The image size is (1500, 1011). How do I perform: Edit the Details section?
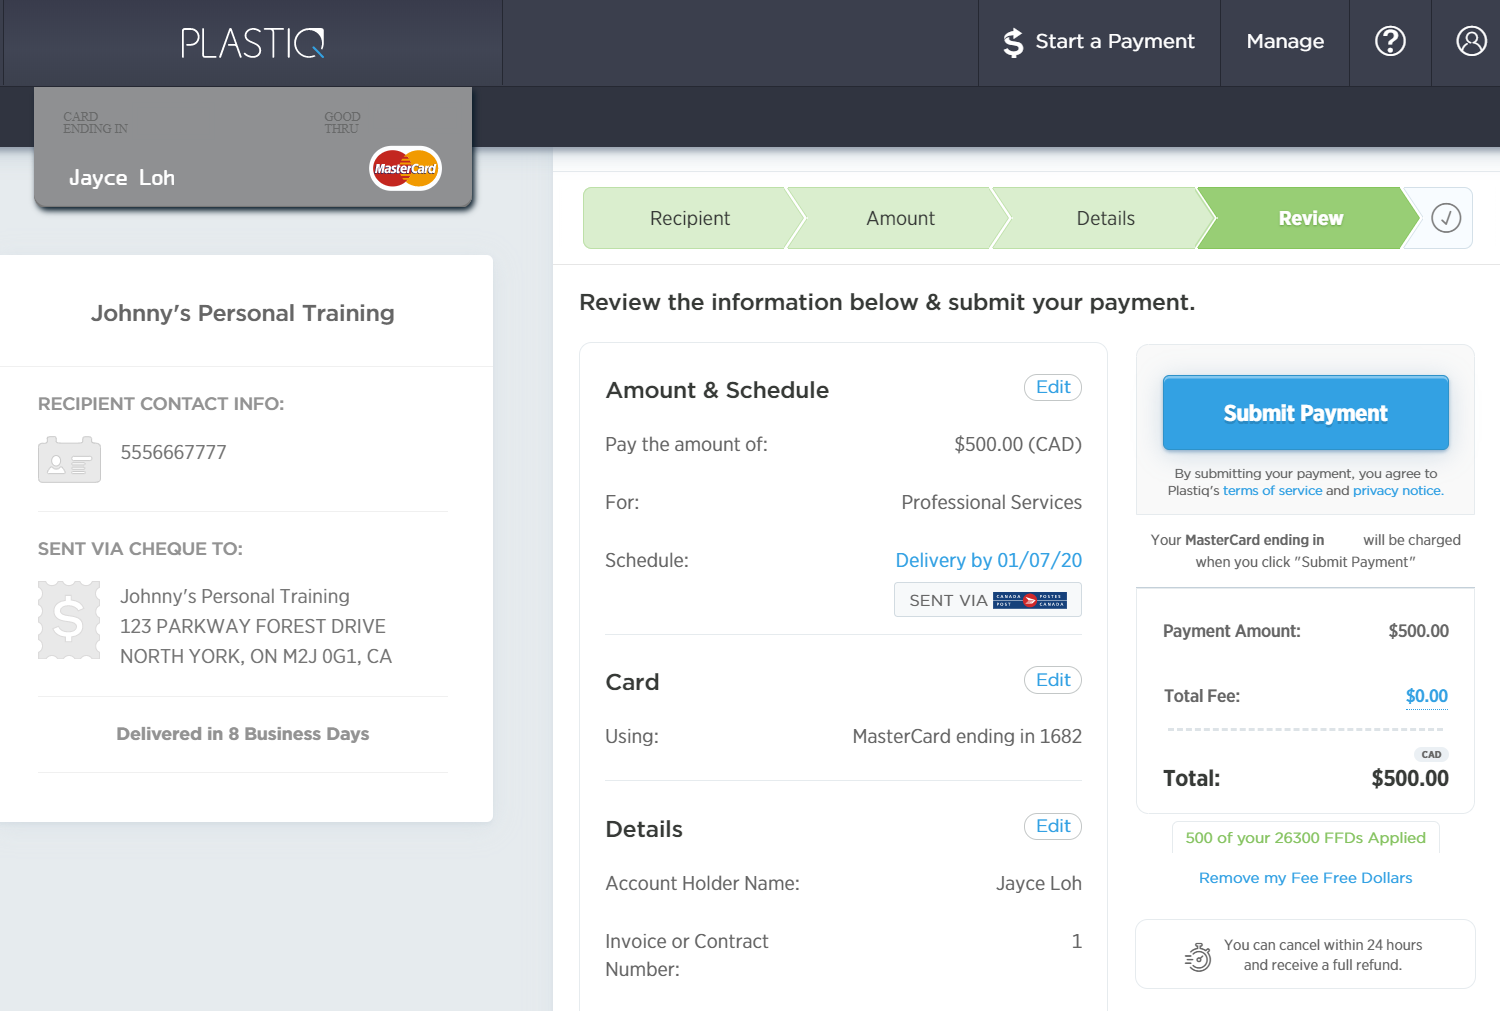coord(1053,826)
